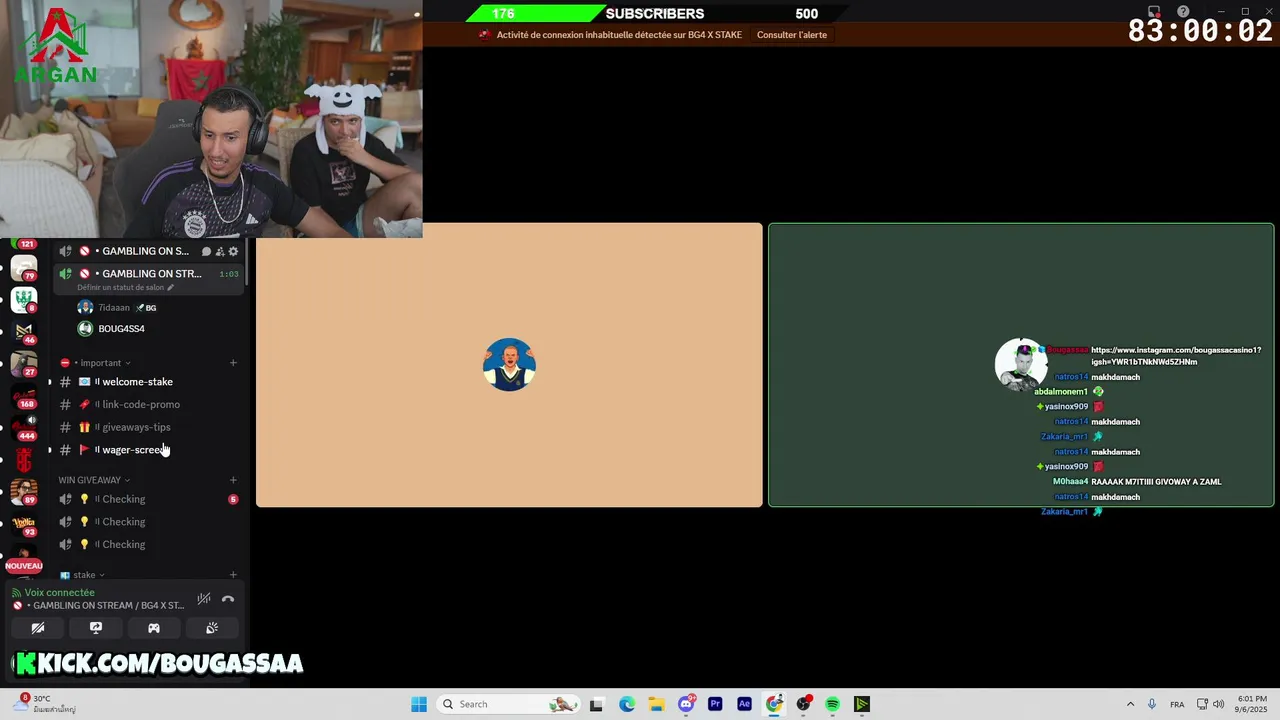This screenshot has width=1280, height=720.
Task: Open the Discord help question-mark icon
Action: pos(1183,12)
